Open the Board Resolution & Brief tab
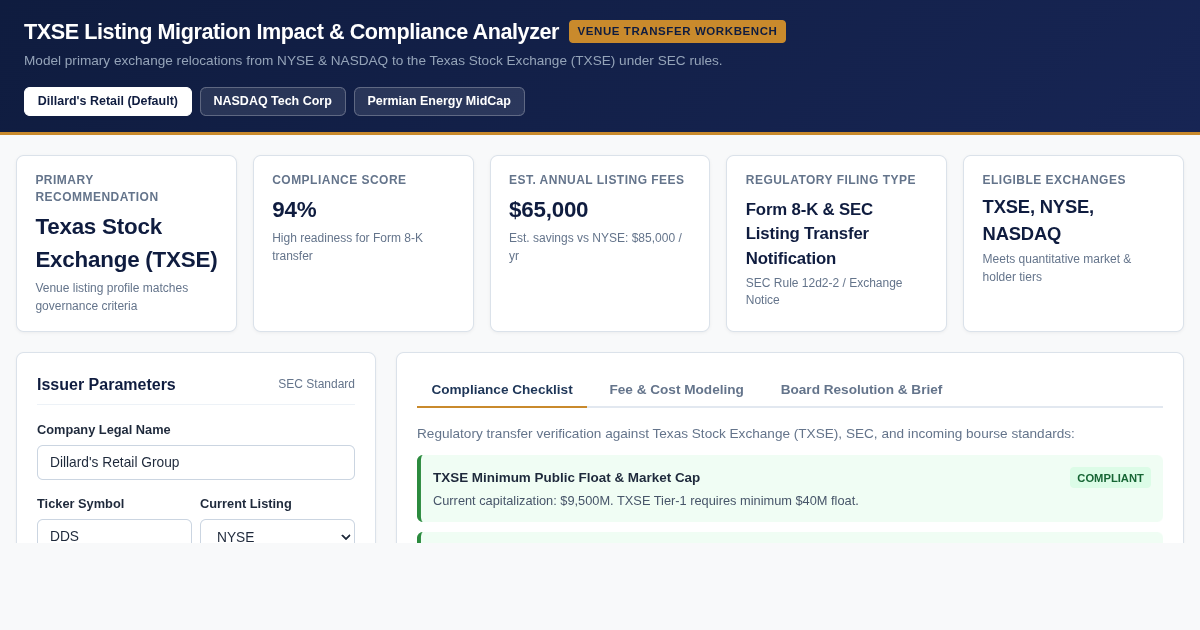The image size is (1200, 630). pyautogui.click(x=861, y=389)
